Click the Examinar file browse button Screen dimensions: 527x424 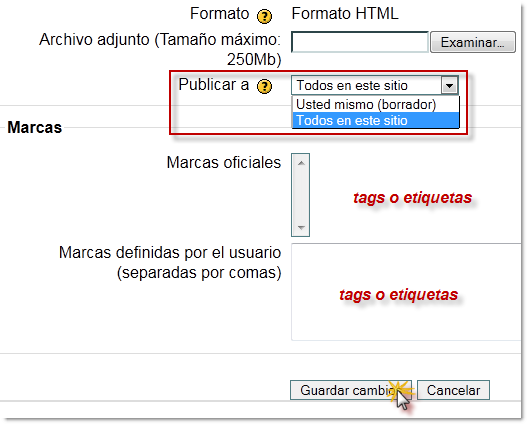[x=473, y=42]
